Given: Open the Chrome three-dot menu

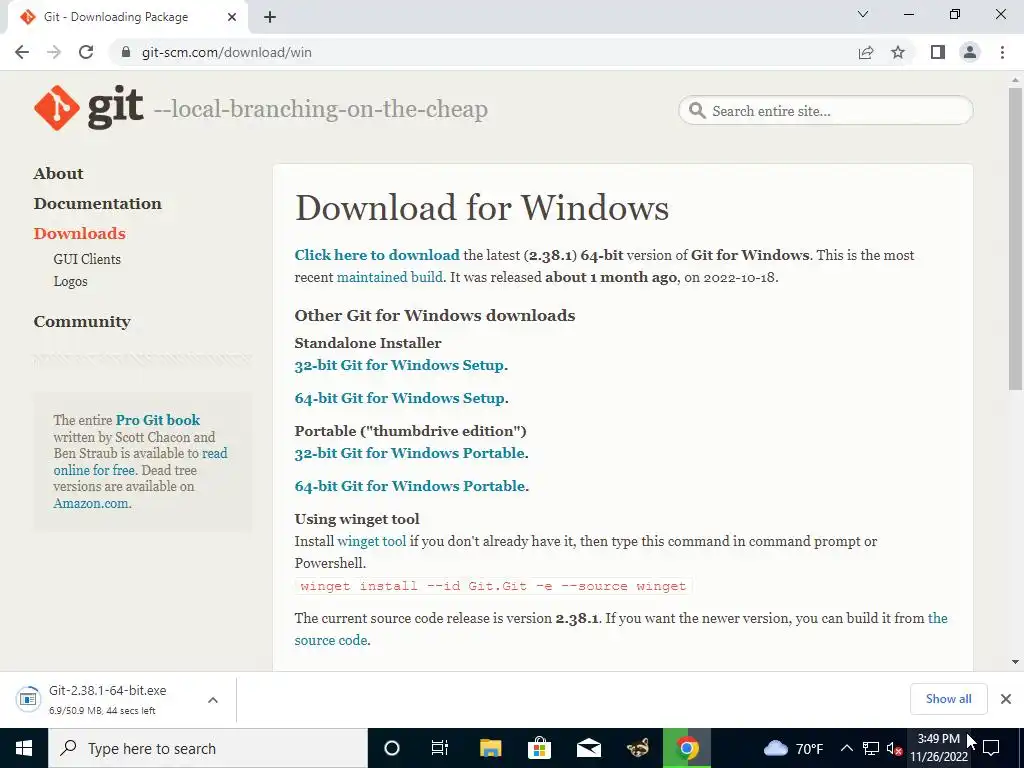Looking at the screenshot, I should point(1002,52).
